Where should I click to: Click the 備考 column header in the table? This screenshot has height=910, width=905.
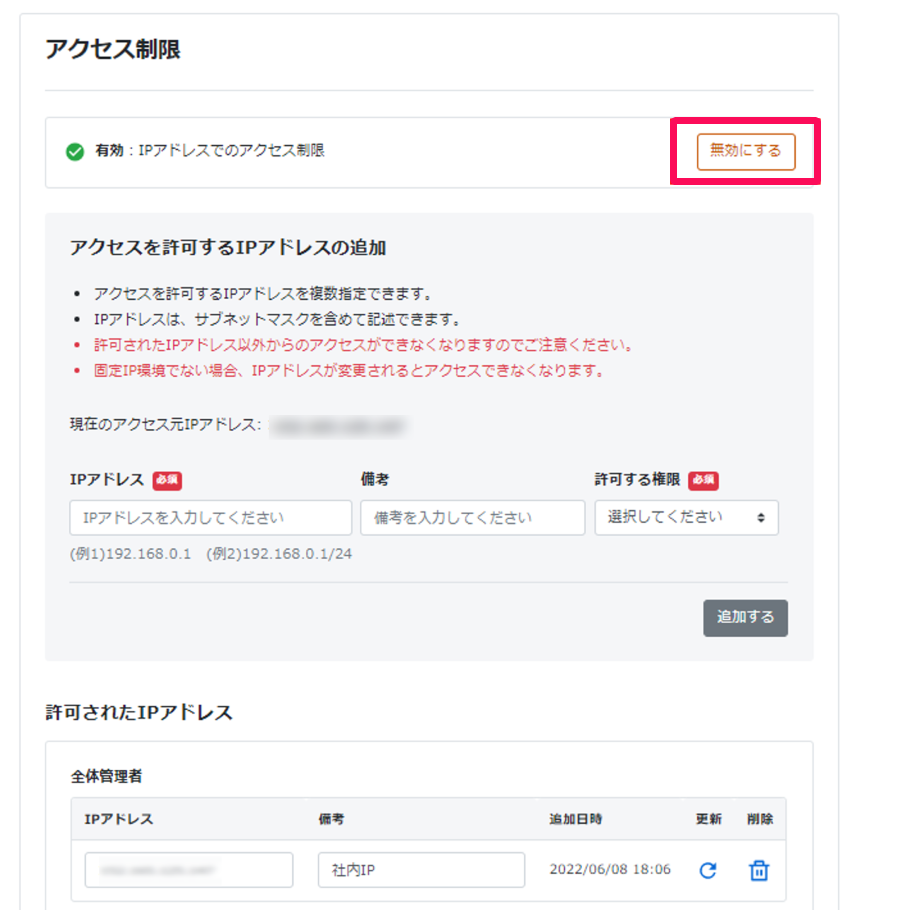[x=331, y=819]
